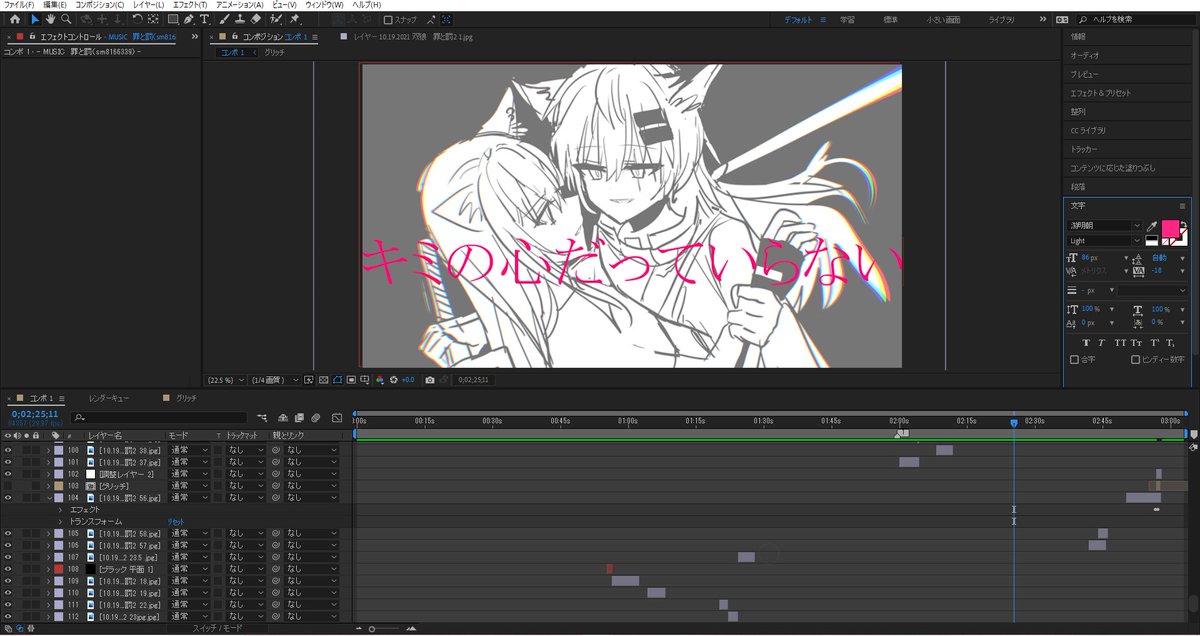Toggle the shy layers icon in timeline
The height and width of the screenshot is (636, 1200).
pyautogui.click(x=283, y=417)
